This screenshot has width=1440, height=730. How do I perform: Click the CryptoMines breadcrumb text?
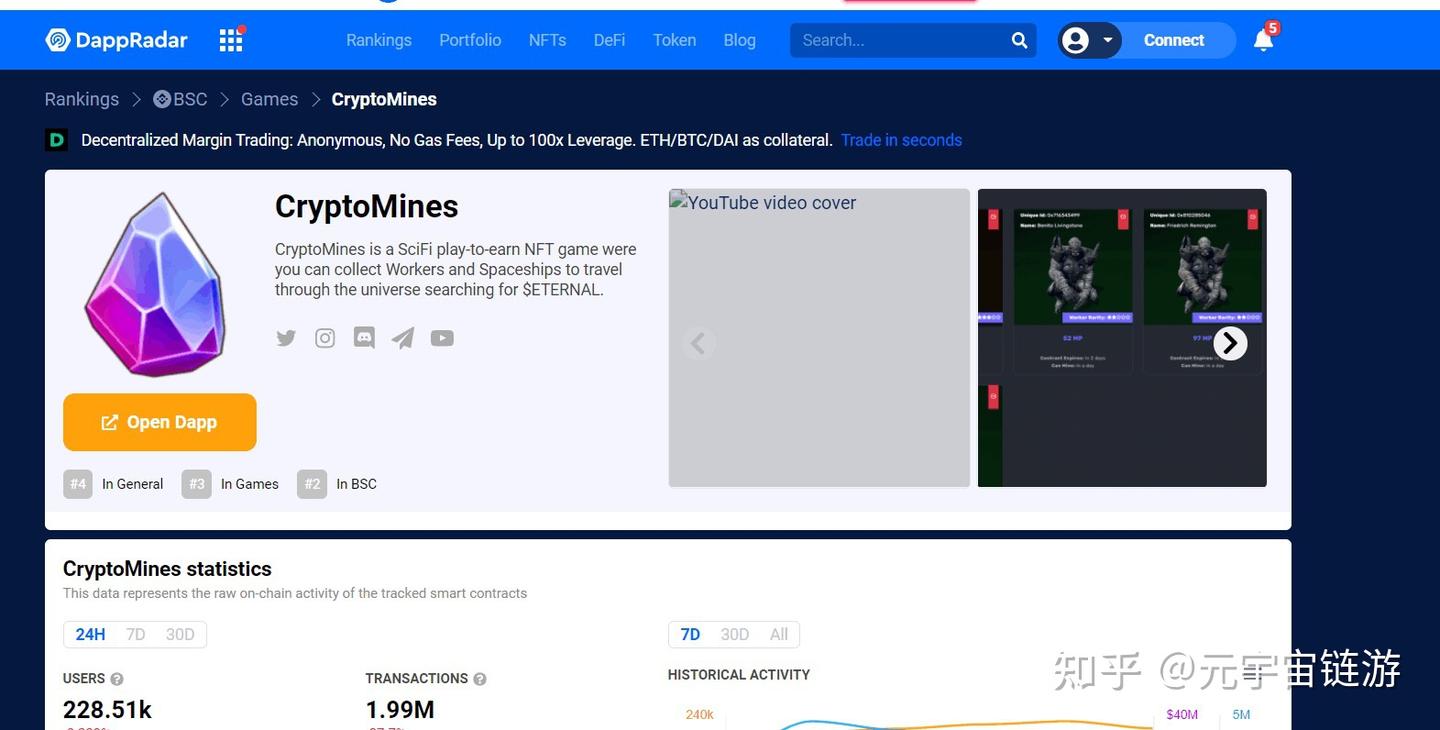pos(384,99)
